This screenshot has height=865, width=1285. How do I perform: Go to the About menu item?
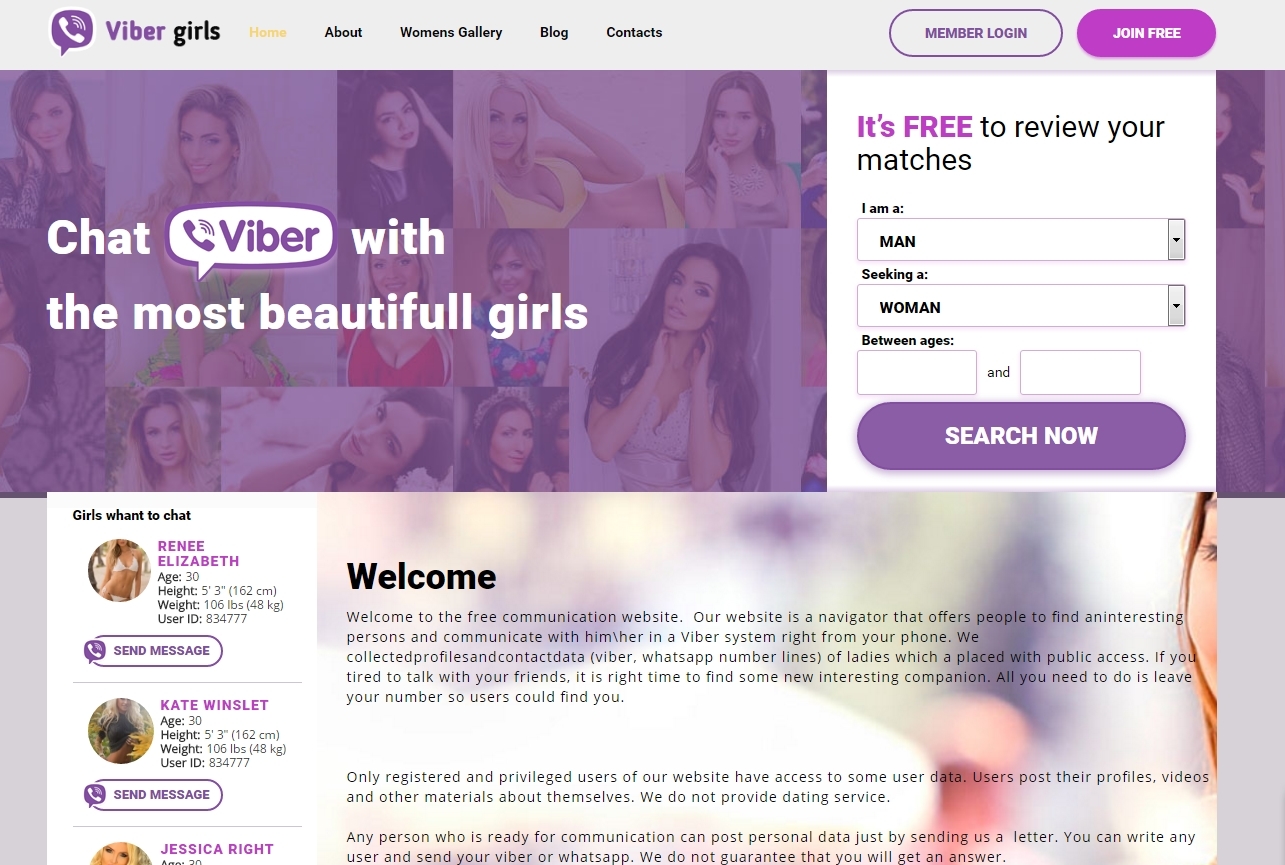[x=343, y=32]
